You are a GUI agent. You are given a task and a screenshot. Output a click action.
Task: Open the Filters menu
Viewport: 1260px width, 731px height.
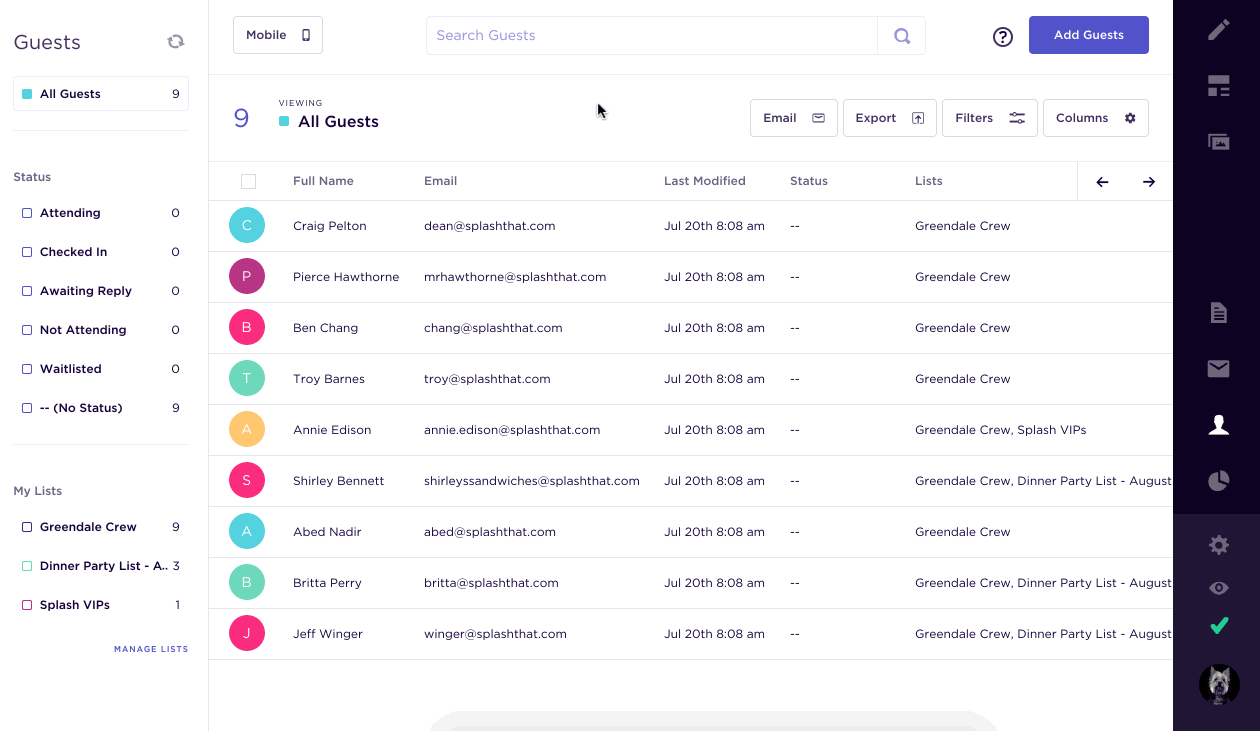990,118
